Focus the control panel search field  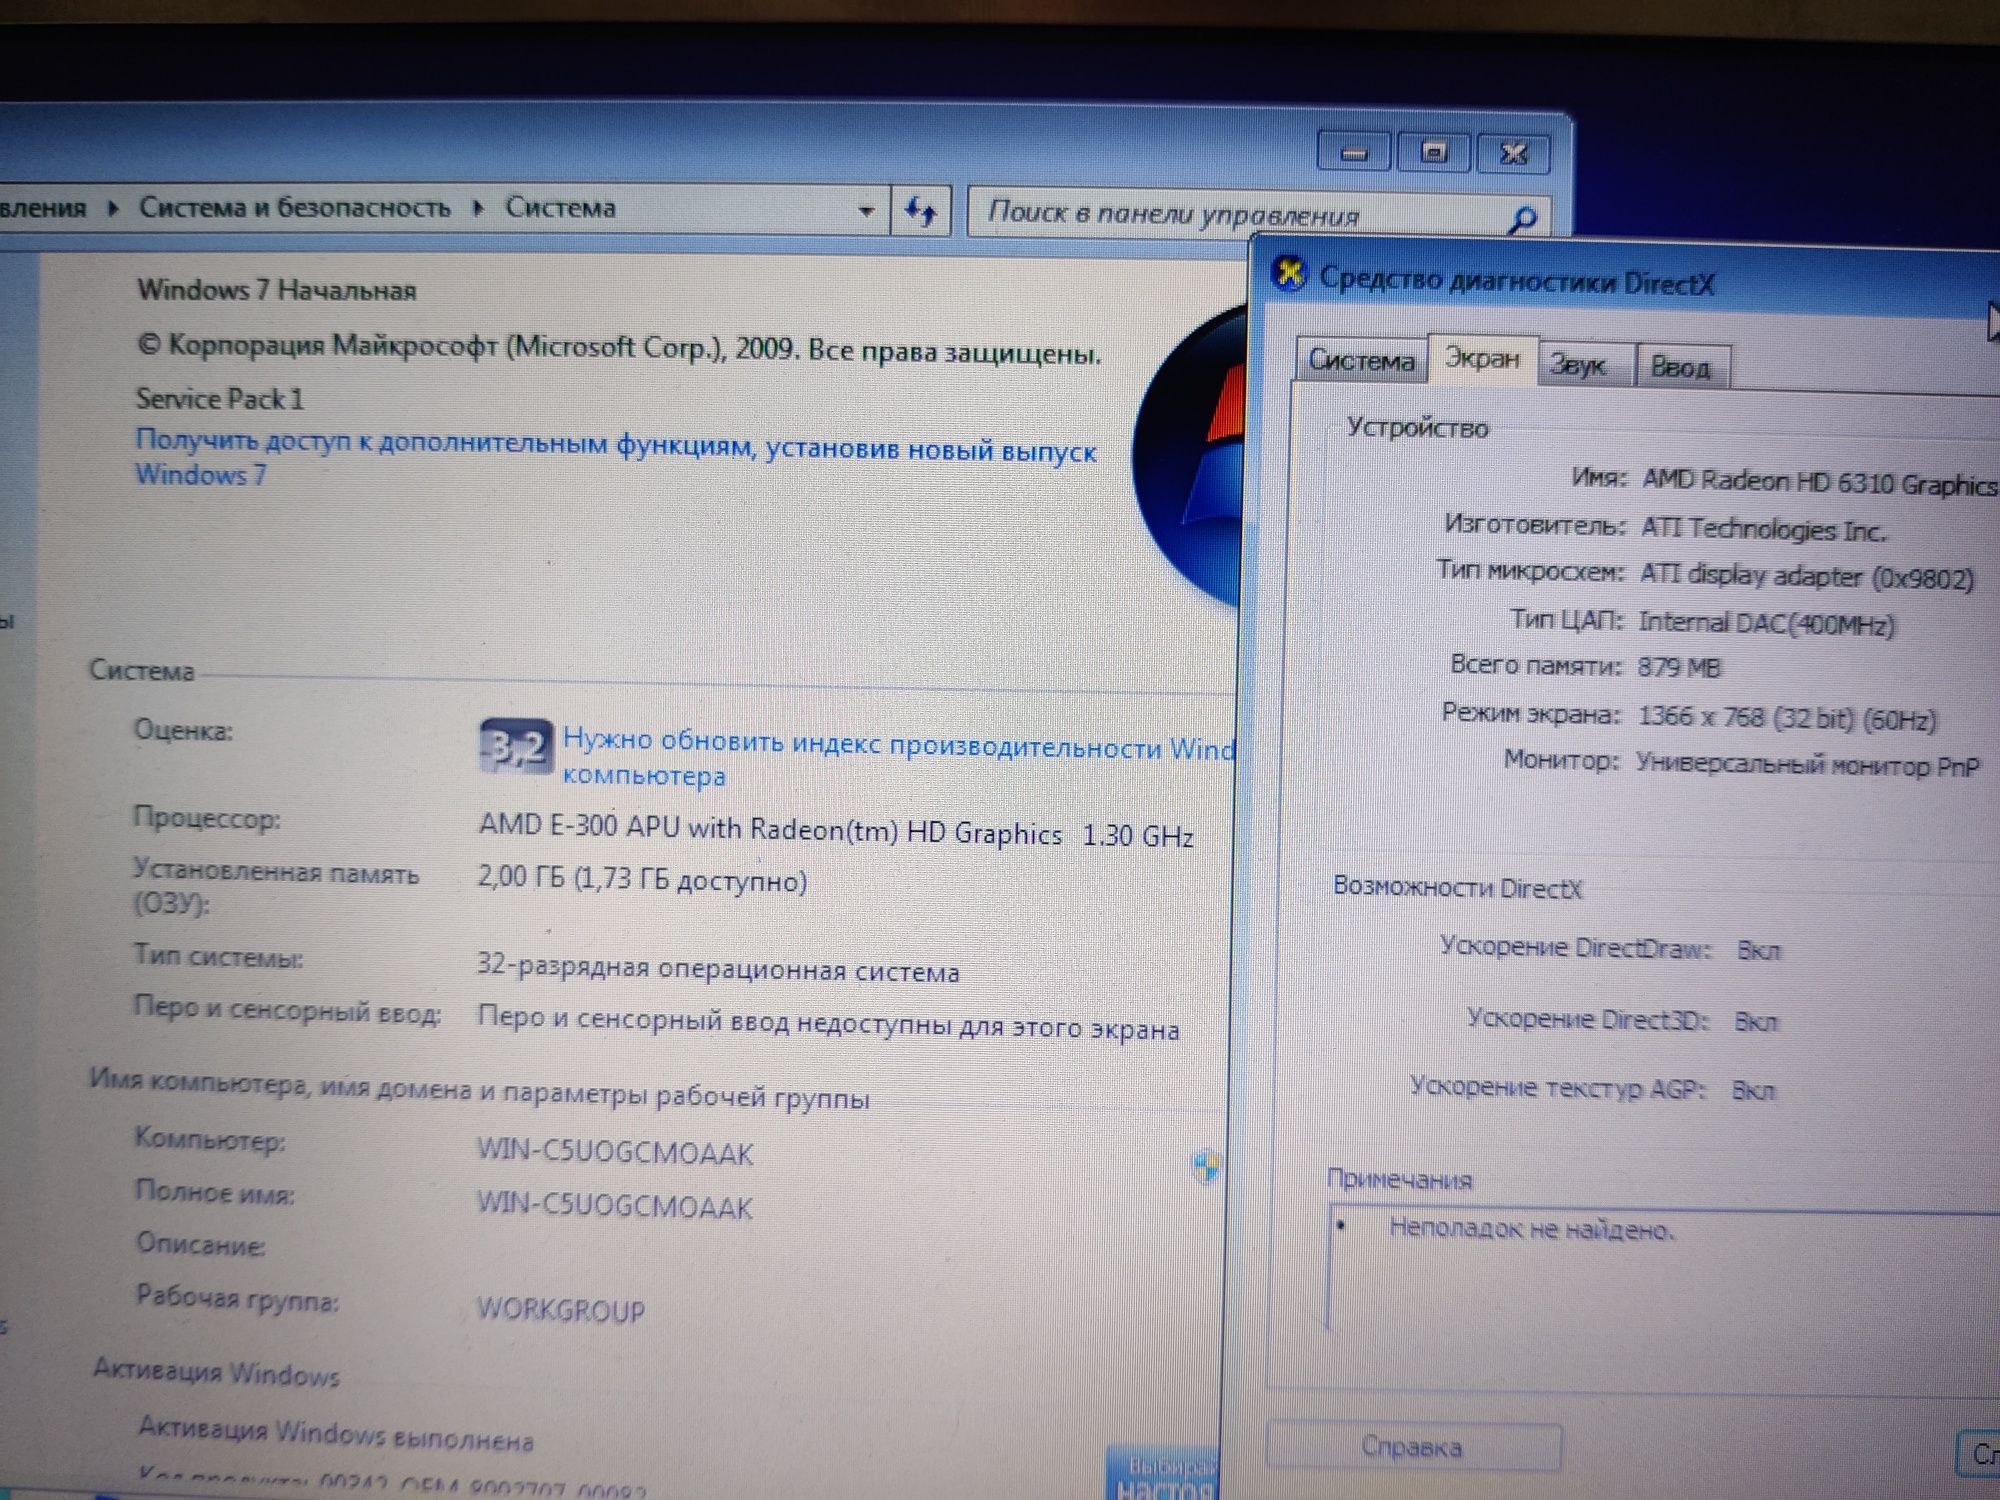pos(1259,213)
